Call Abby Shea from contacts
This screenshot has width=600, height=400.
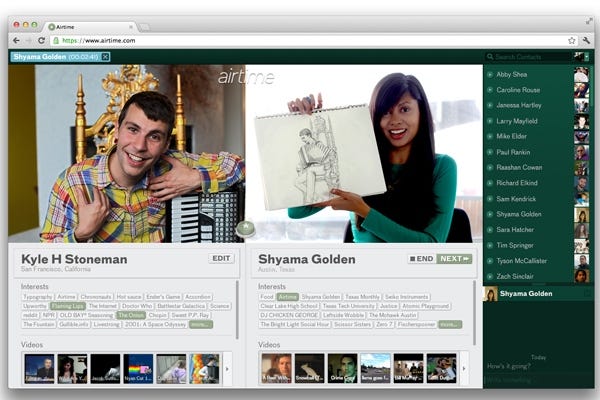coord(490,74)
